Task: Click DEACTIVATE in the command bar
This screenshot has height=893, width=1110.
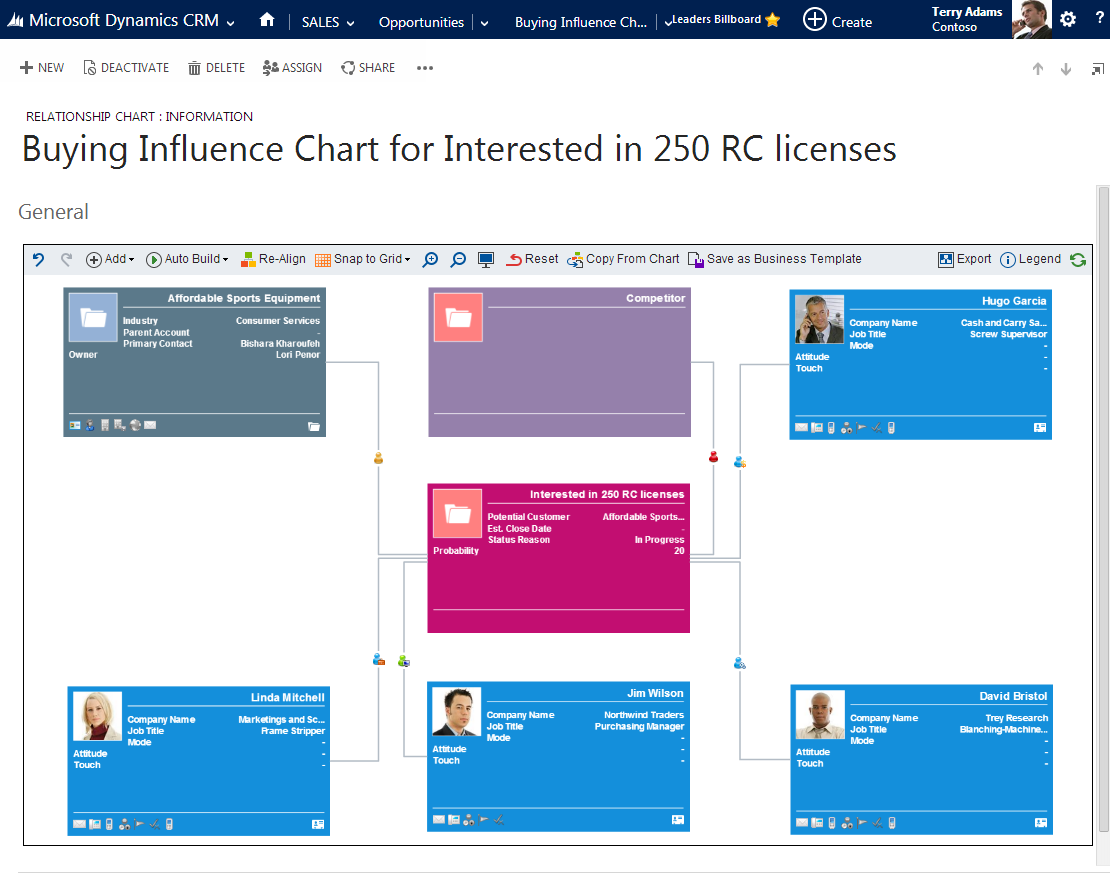Action: [126, 68]
